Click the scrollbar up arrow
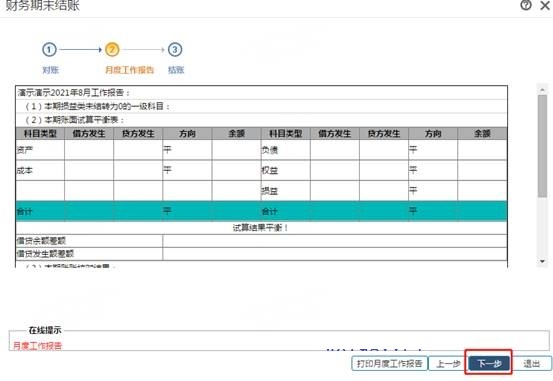Screen dimensions: 553x381 pyautogui.click(x=542, y=90)
